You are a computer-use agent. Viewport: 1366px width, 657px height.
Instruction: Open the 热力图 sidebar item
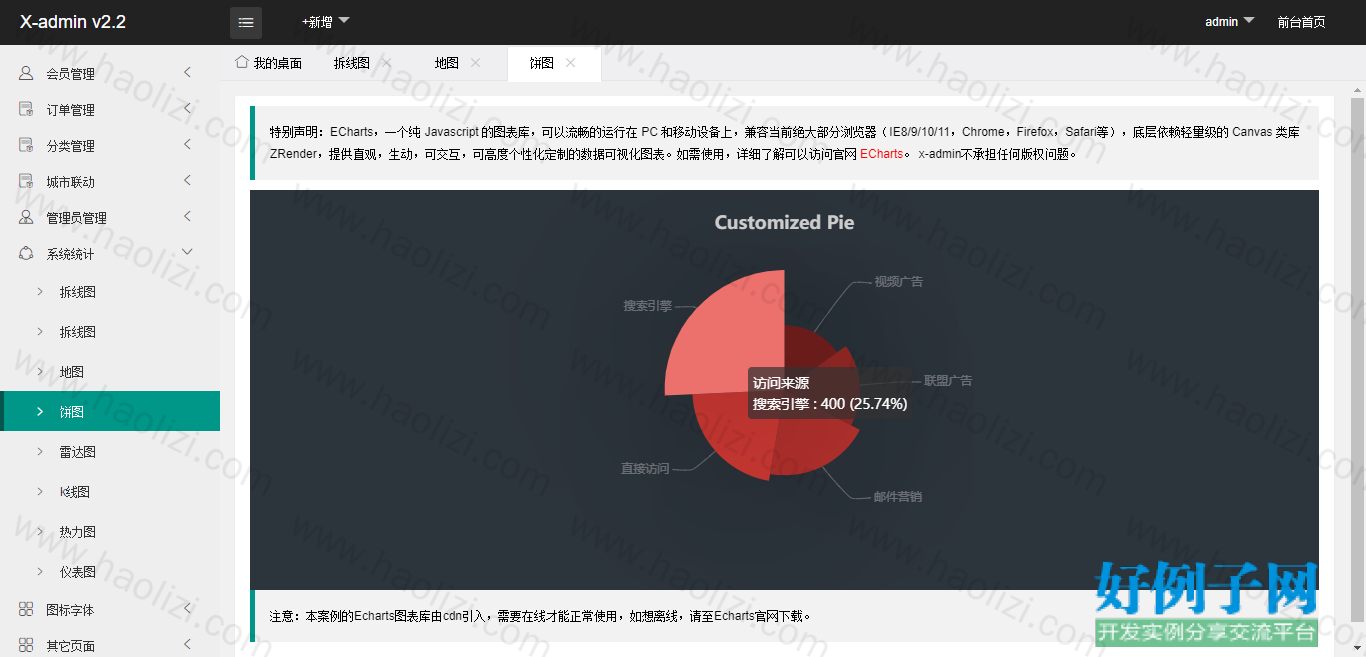(x=110, y=532)
